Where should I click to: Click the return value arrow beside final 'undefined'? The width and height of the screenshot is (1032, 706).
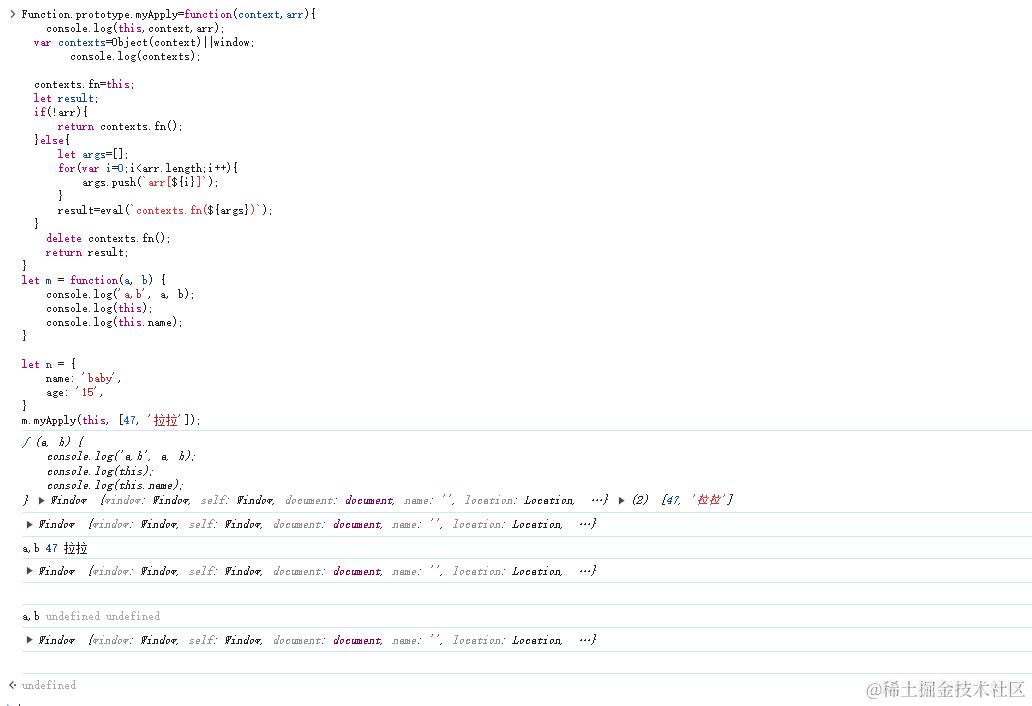pyautogui.click(x=13, y=685)
